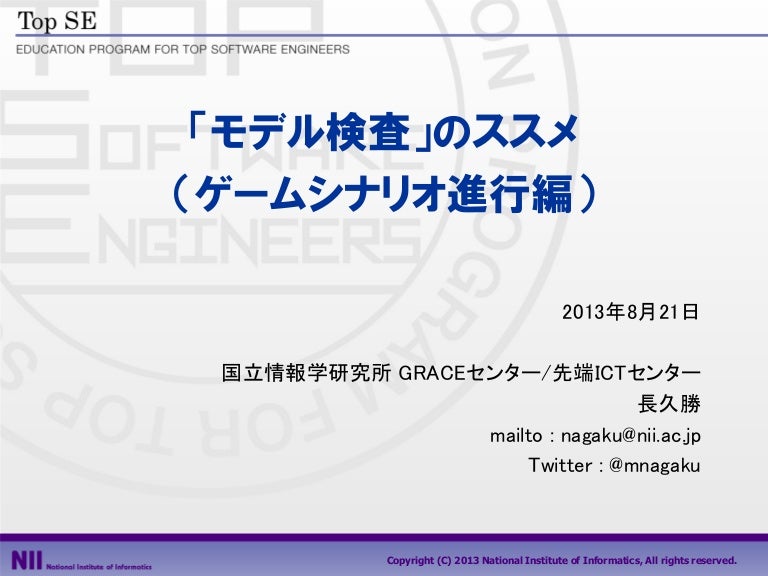
Task: Click the Twitter label before the handle
Action: click(559, 465)
